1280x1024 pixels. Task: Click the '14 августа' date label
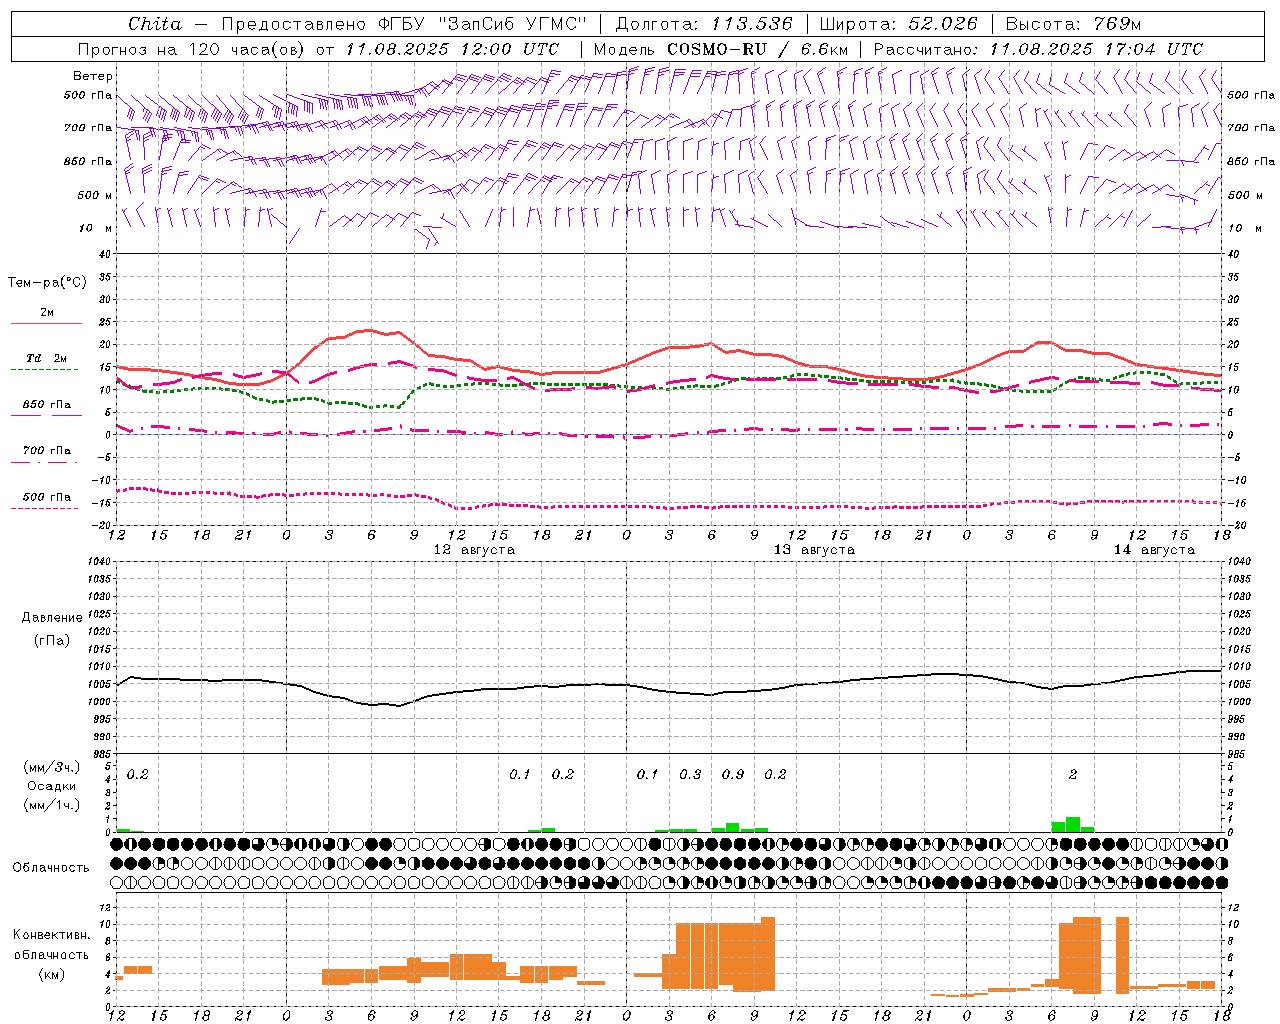coord(1154,550)
